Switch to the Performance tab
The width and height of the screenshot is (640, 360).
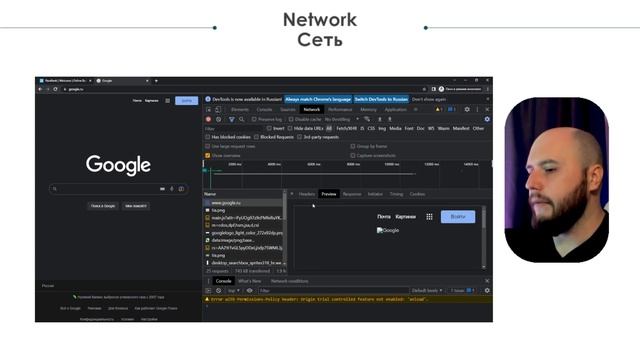(x=340, y=109)
